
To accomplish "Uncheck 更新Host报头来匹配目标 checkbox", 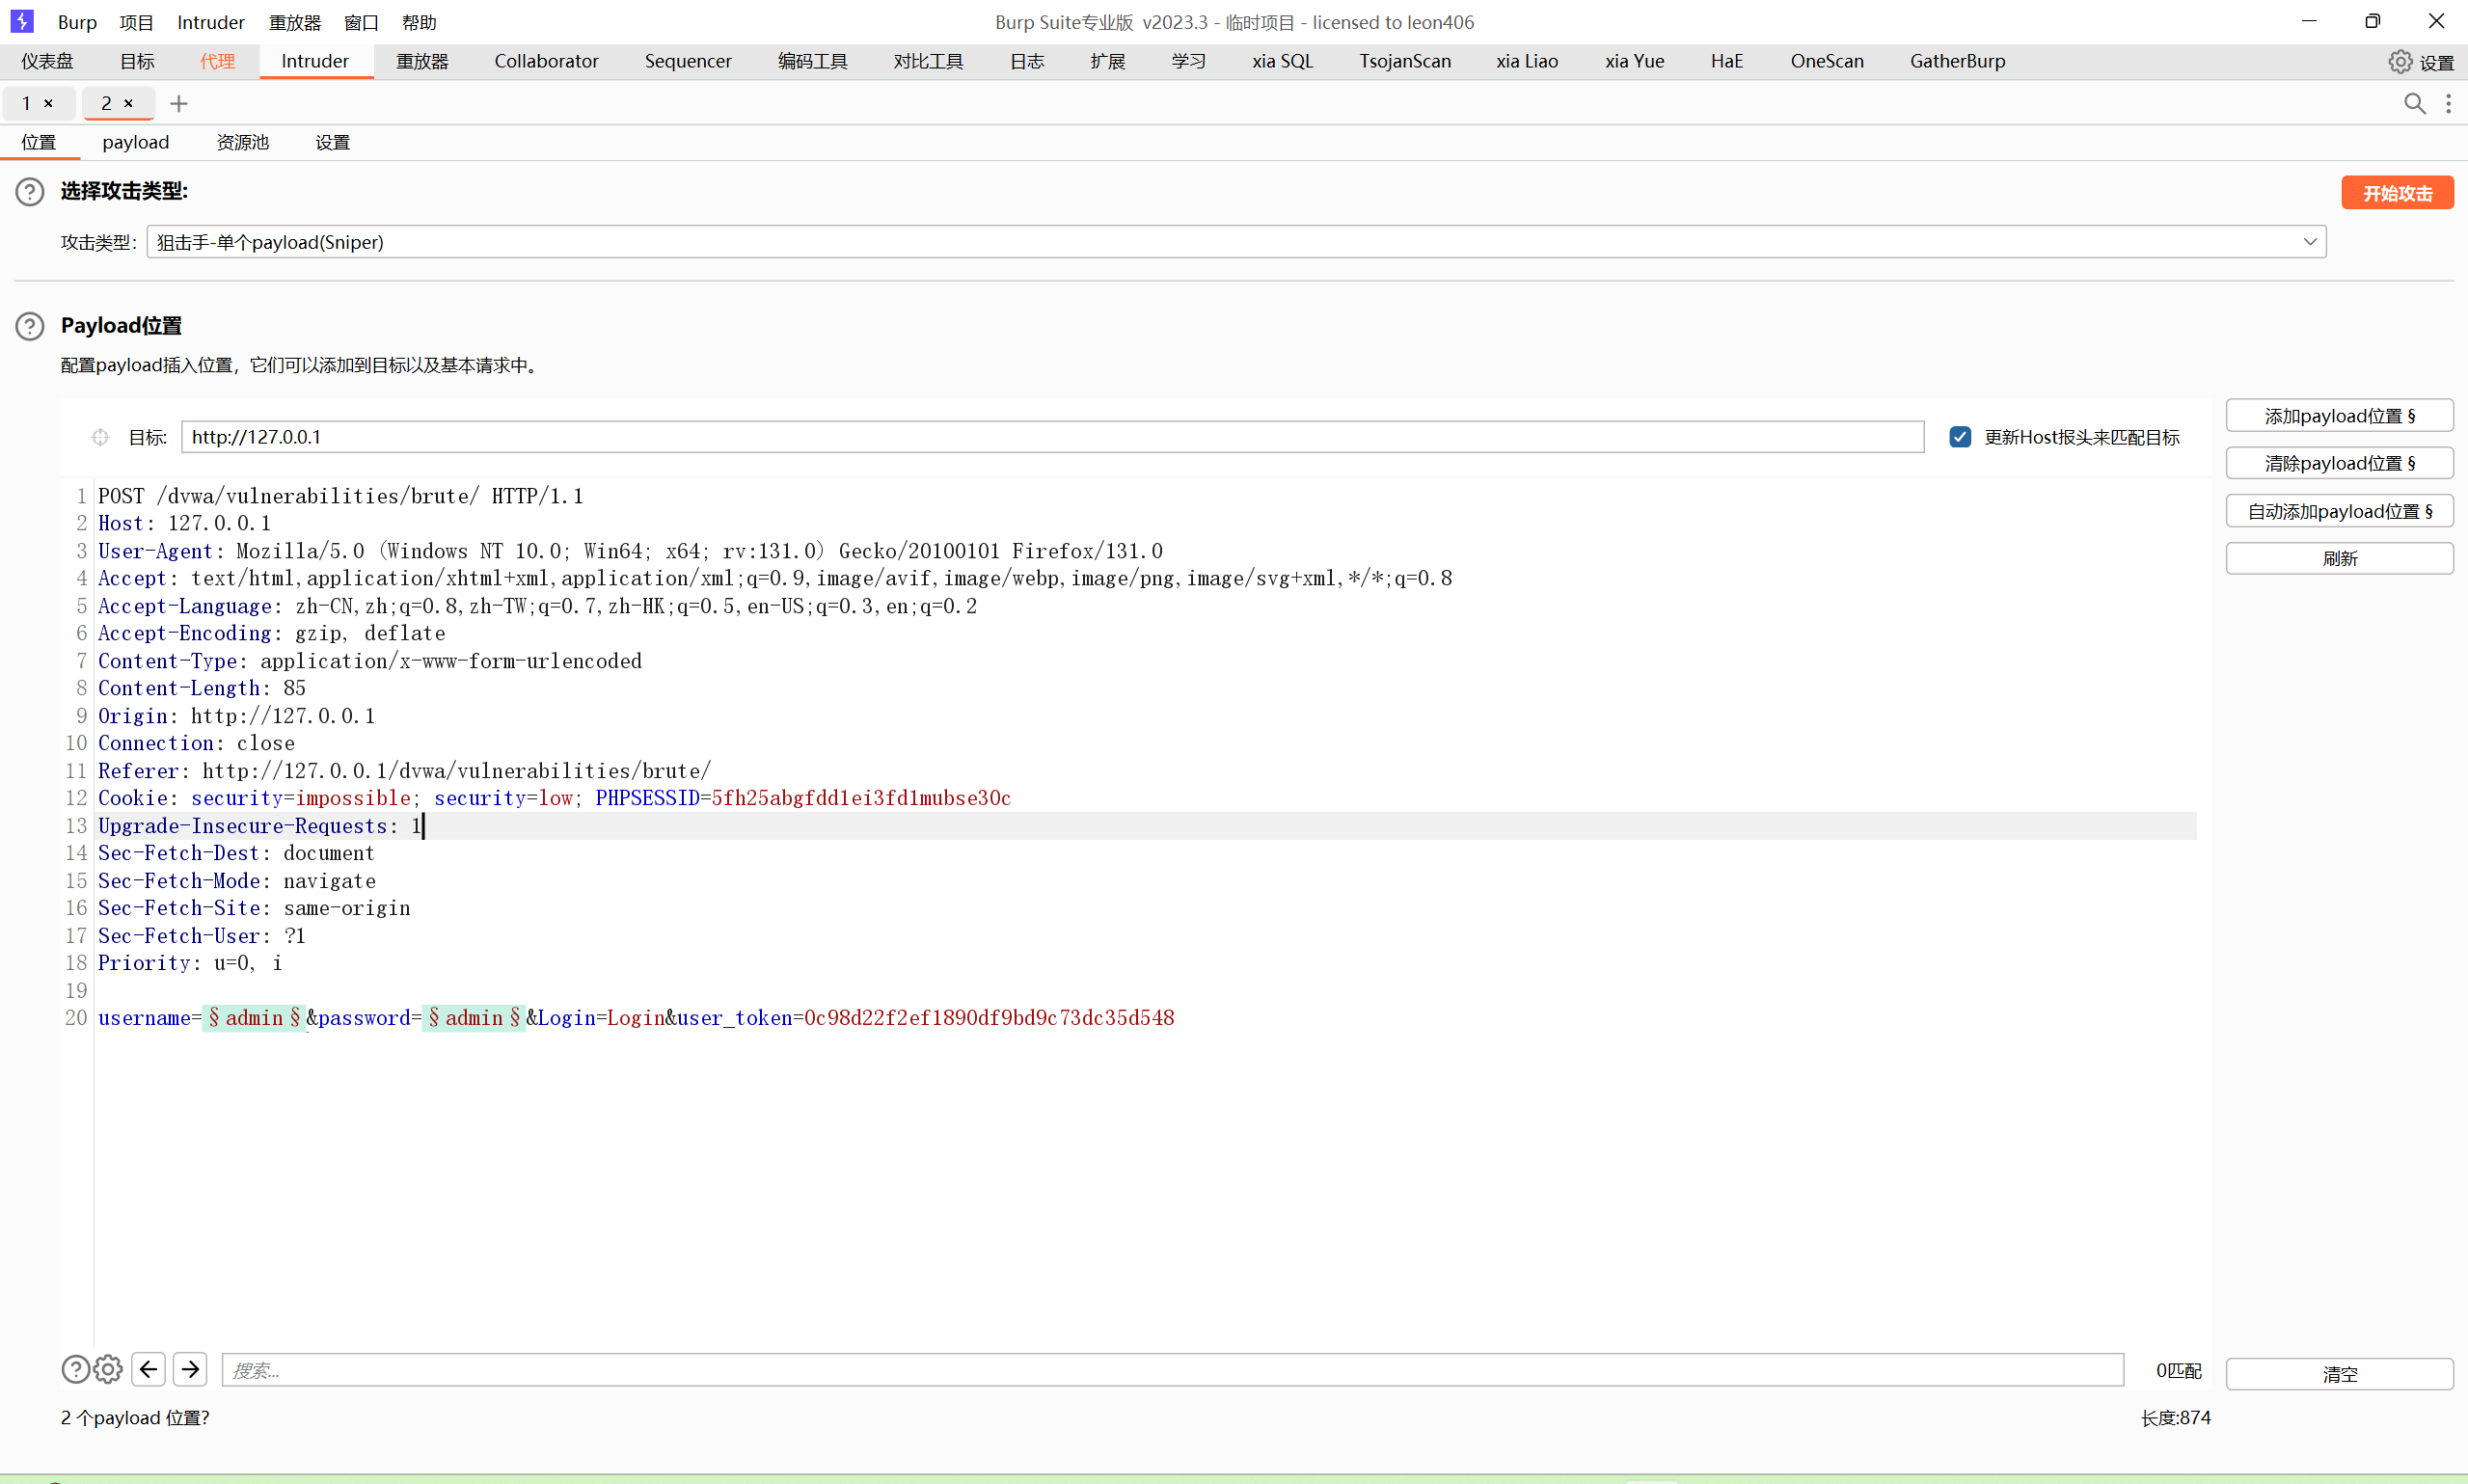I will [x=1960, y=437].
